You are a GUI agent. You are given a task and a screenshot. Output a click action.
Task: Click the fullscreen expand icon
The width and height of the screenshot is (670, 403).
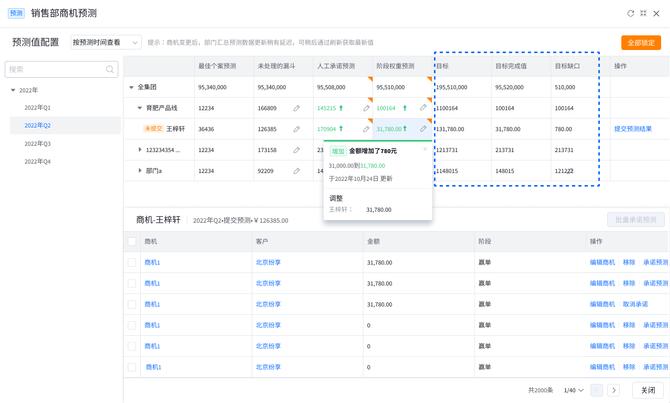pyautogui.click(x=644, y=13)
